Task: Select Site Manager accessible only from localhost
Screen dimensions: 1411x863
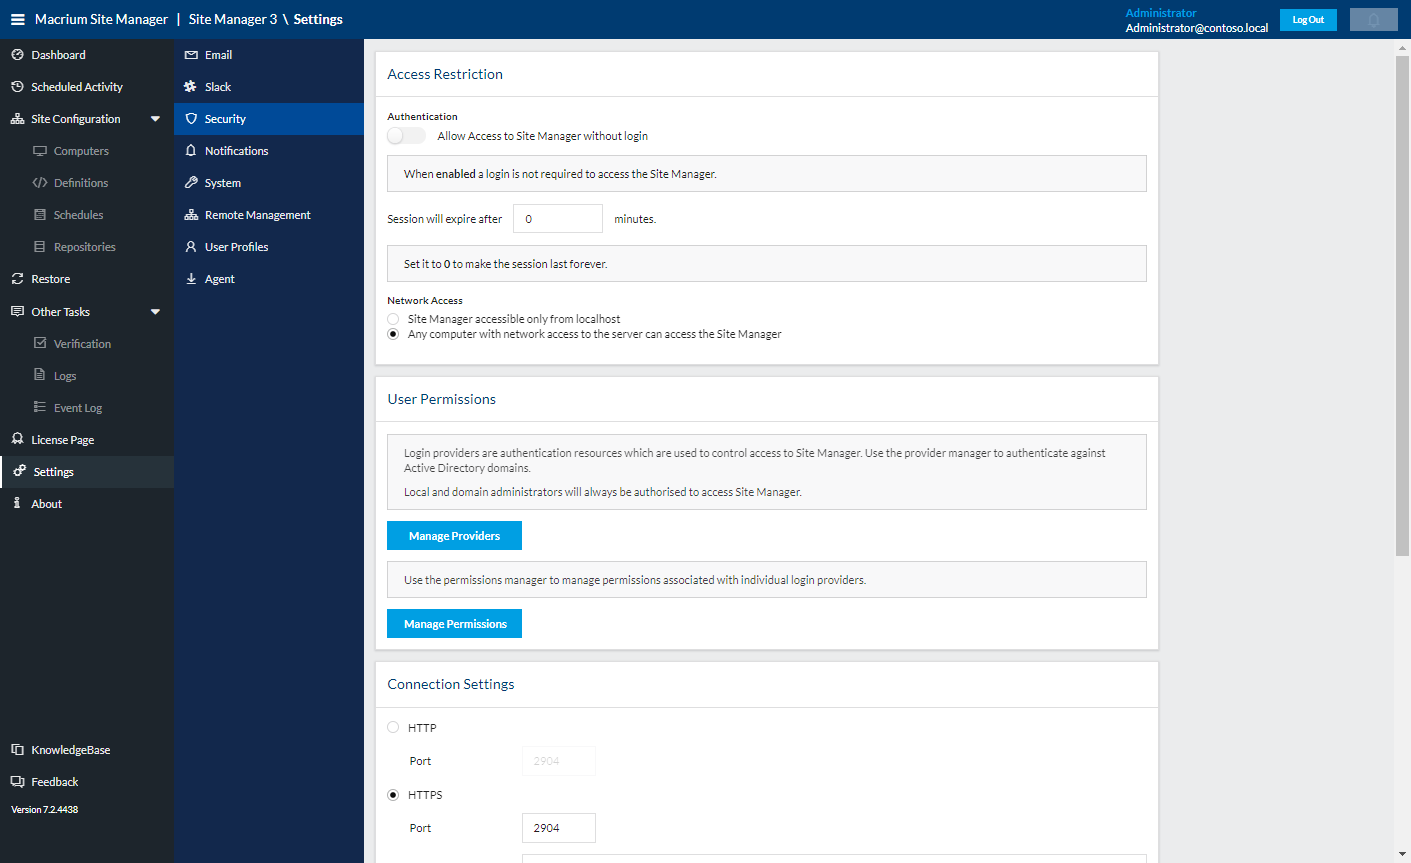Action: pyautogui.click(x=393, y=318)
